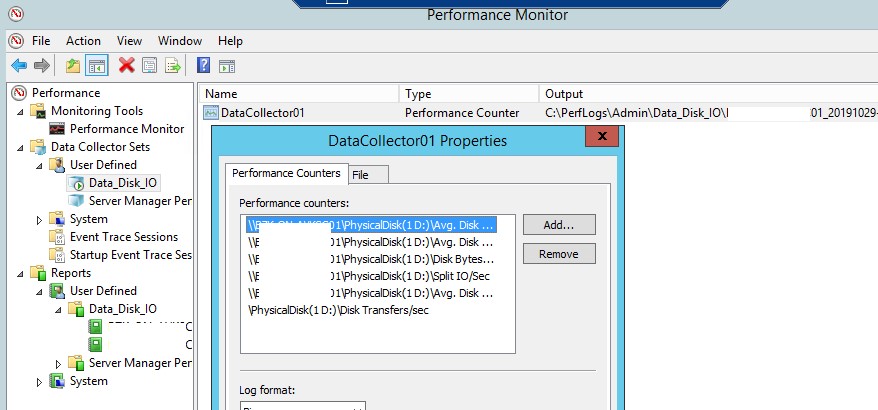Select User Defined under Reports
The image size is (878, 410).
point(103,291)
